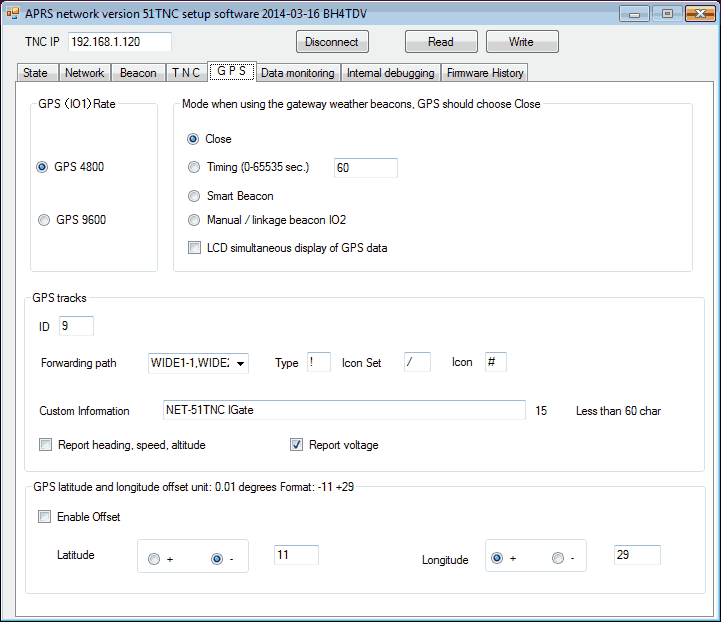Enable LCD simultaneous display of GPS data
Screen dimensions: 721x622
[194, 248]
